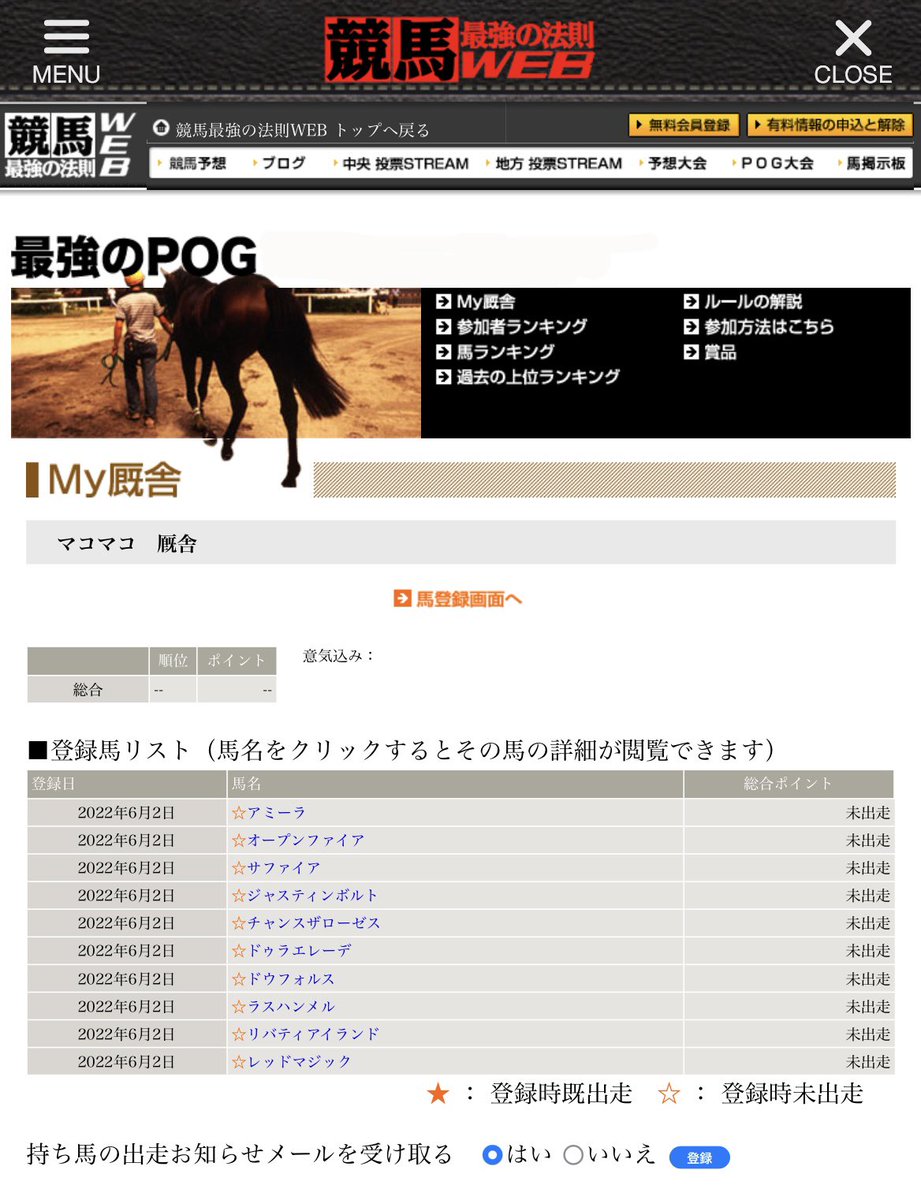Click the star icon before レッドマジック

(238, 1062)
